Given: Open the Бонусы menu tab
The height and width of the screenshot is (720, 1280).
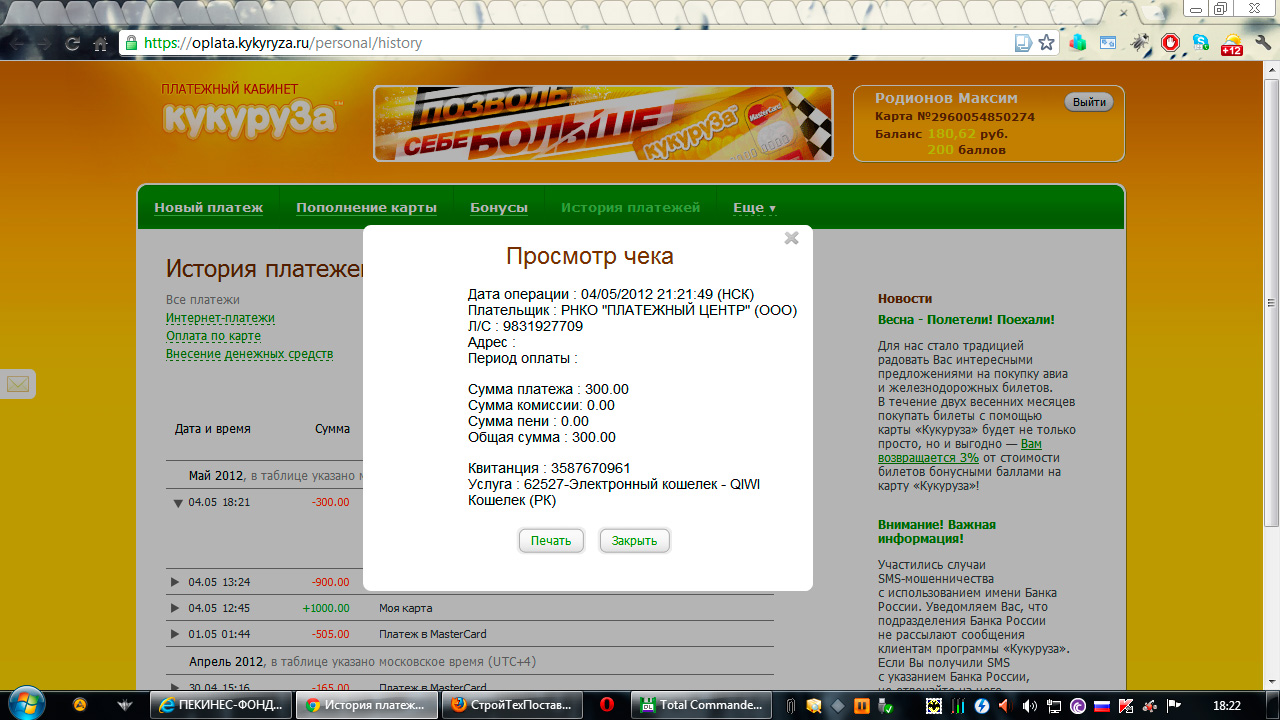Looking at the screenshot, I should pyautogui.click(x=499, y=208).
